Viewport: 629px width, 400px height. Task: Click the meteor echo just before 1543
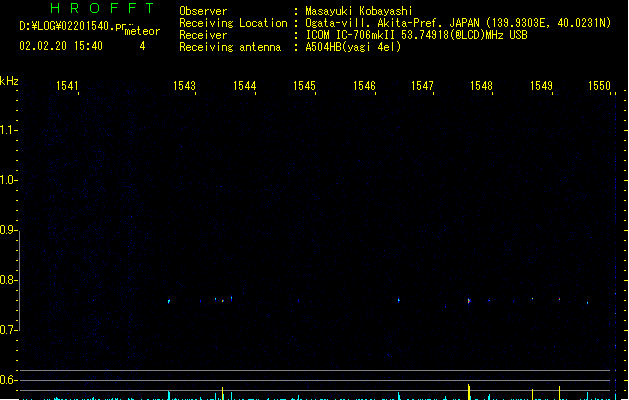[x=169, y=301]
